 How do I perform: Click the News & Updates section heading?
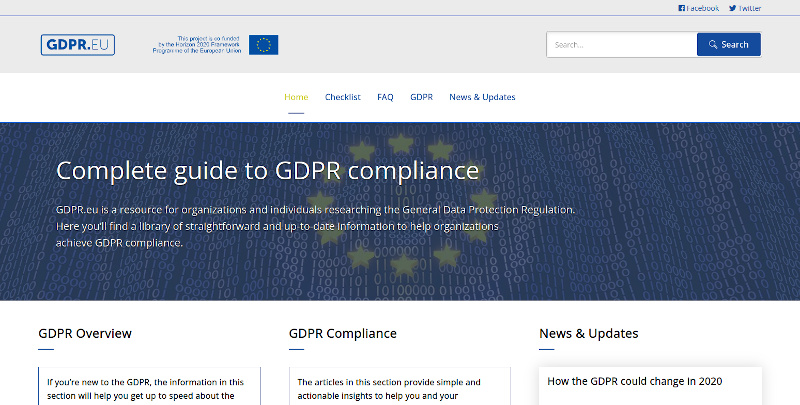click(x=588, y=333)
